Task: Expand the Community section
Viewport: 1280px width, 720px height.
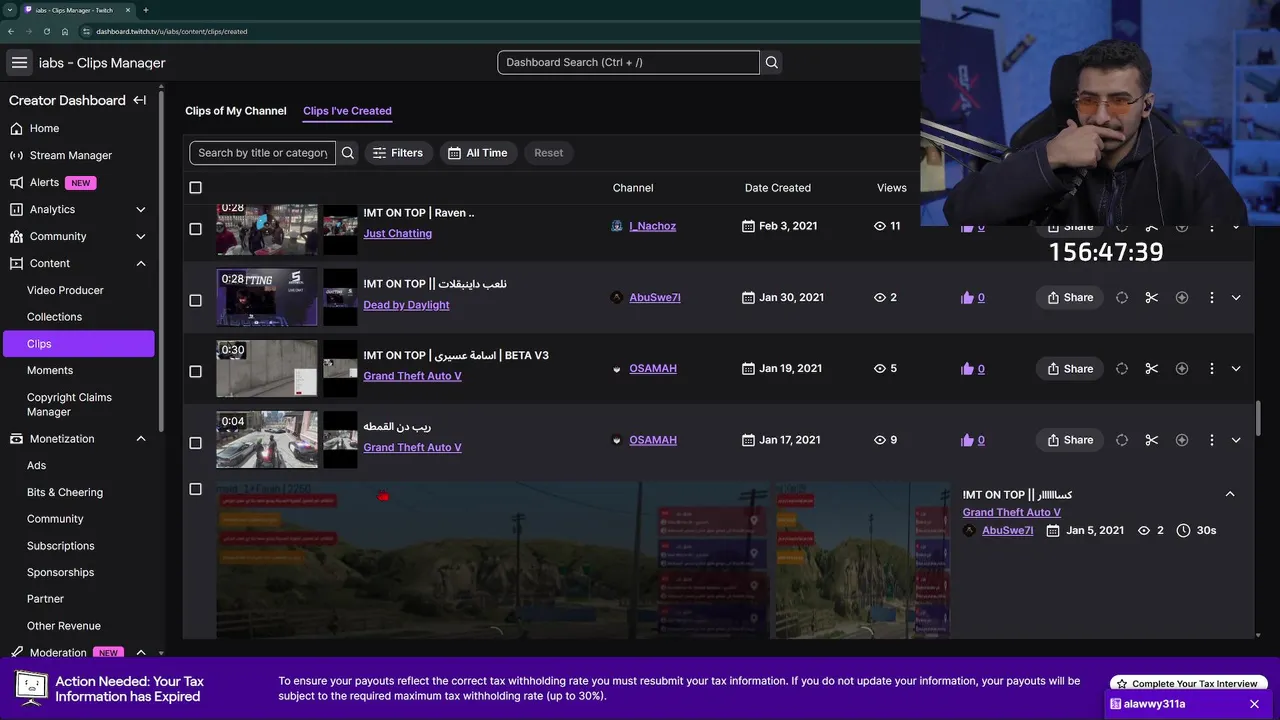Action: pos(140,236)
